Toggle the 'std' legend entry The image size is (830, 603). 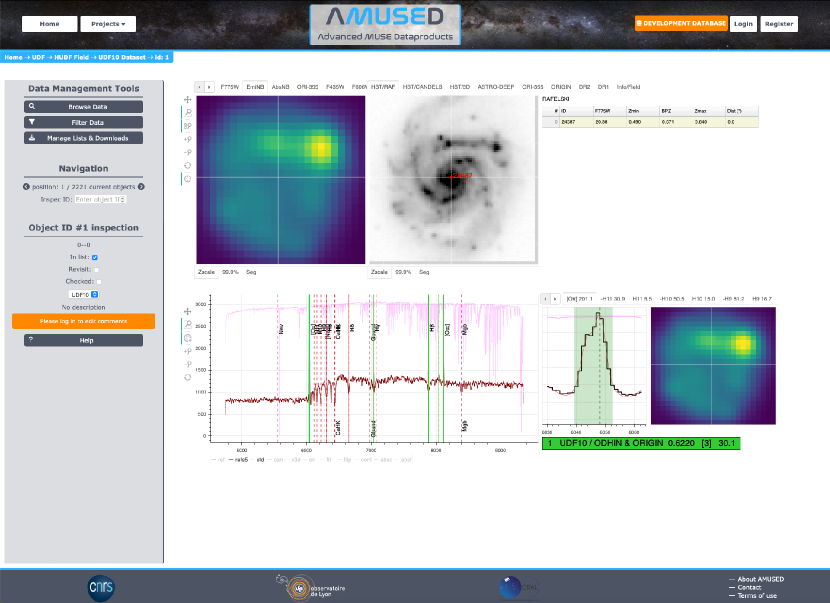(257, 460)
